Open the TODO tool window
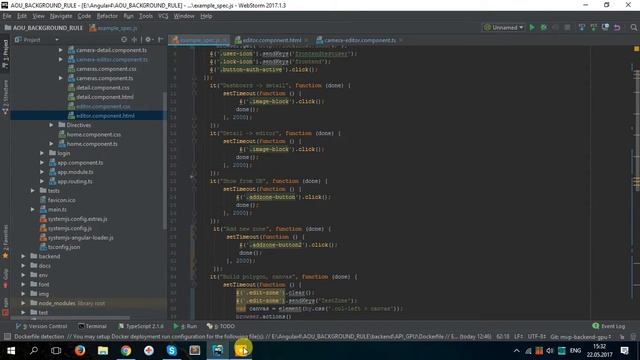The image size is (640, 360). [x=220, y=326]
